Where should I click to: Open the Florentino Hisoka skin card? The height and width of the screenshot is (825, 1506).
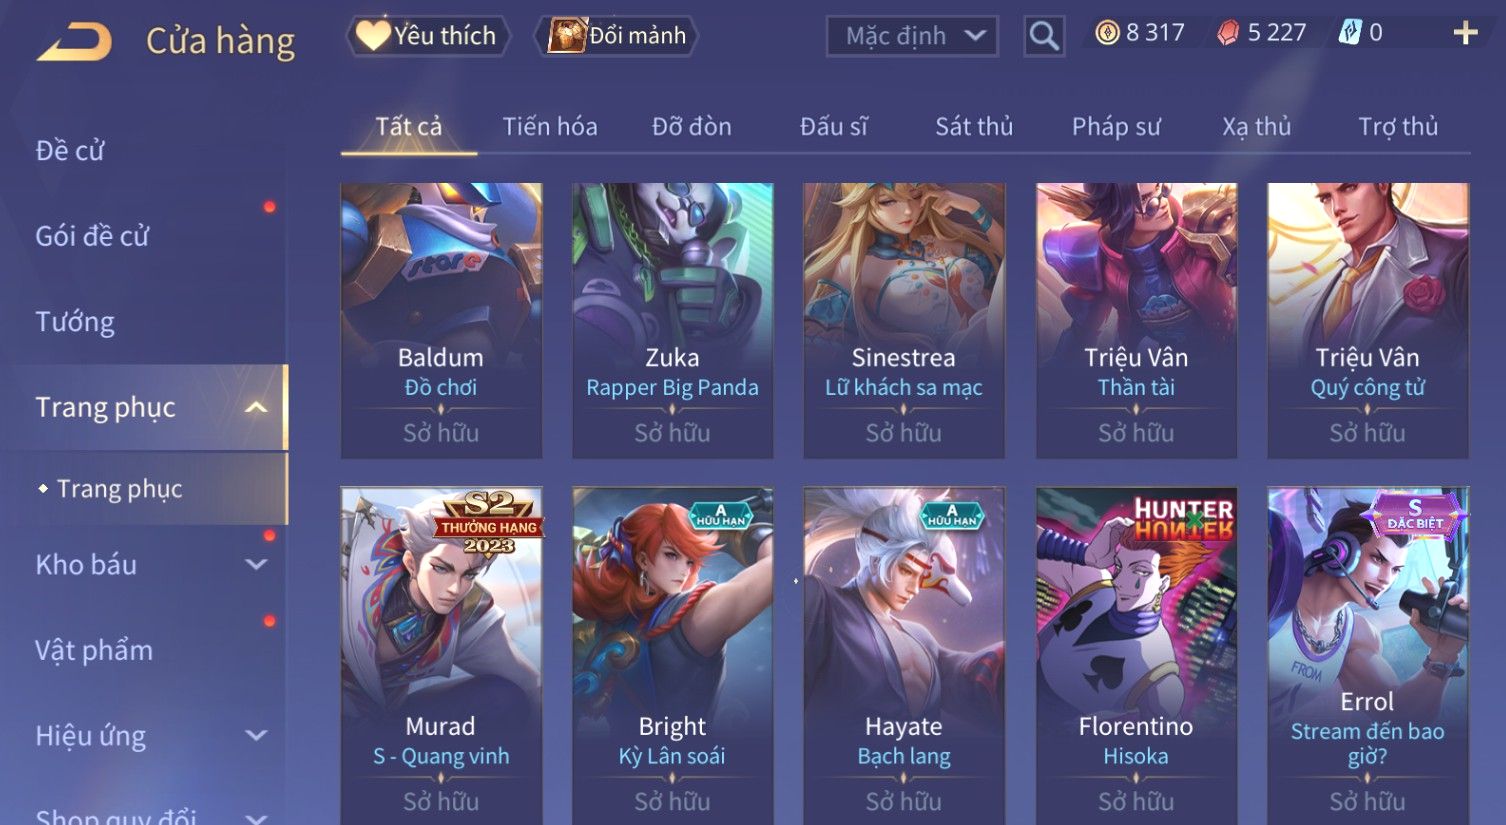[1136, 655]
